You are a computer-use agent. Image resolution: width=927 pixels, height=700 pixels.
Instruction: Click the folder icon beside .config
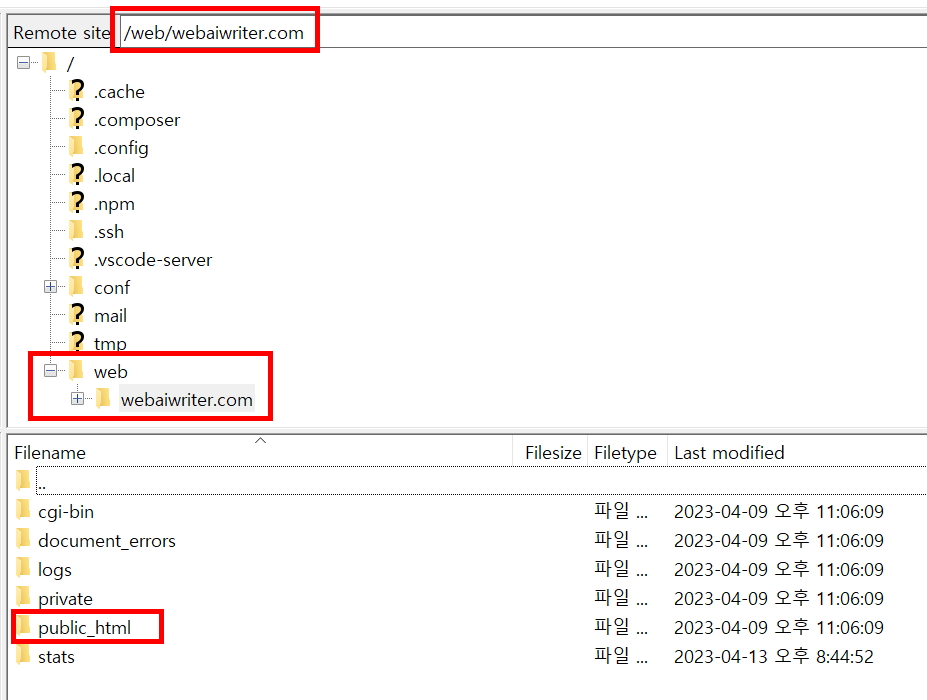pyautogui.click(x=76, y=145)
